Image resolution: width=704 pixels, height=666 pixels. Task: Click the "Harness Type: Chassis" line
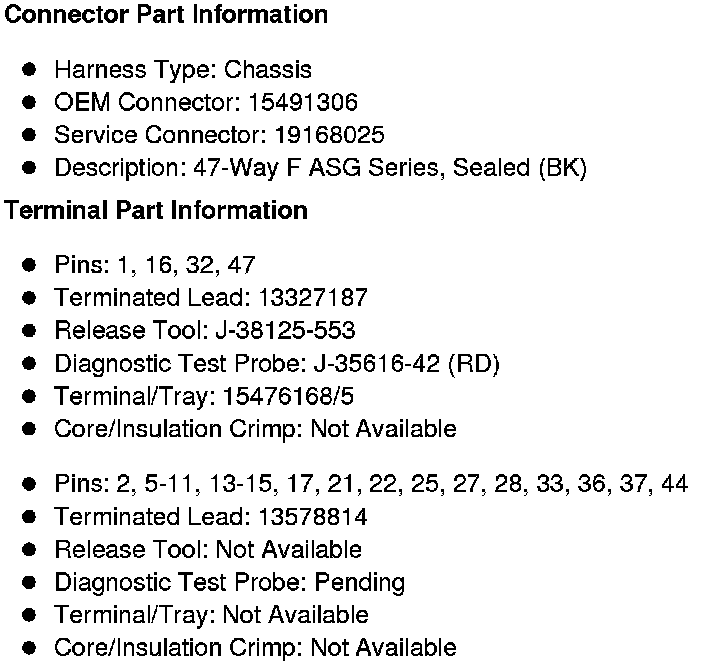[x=183, y=70]
